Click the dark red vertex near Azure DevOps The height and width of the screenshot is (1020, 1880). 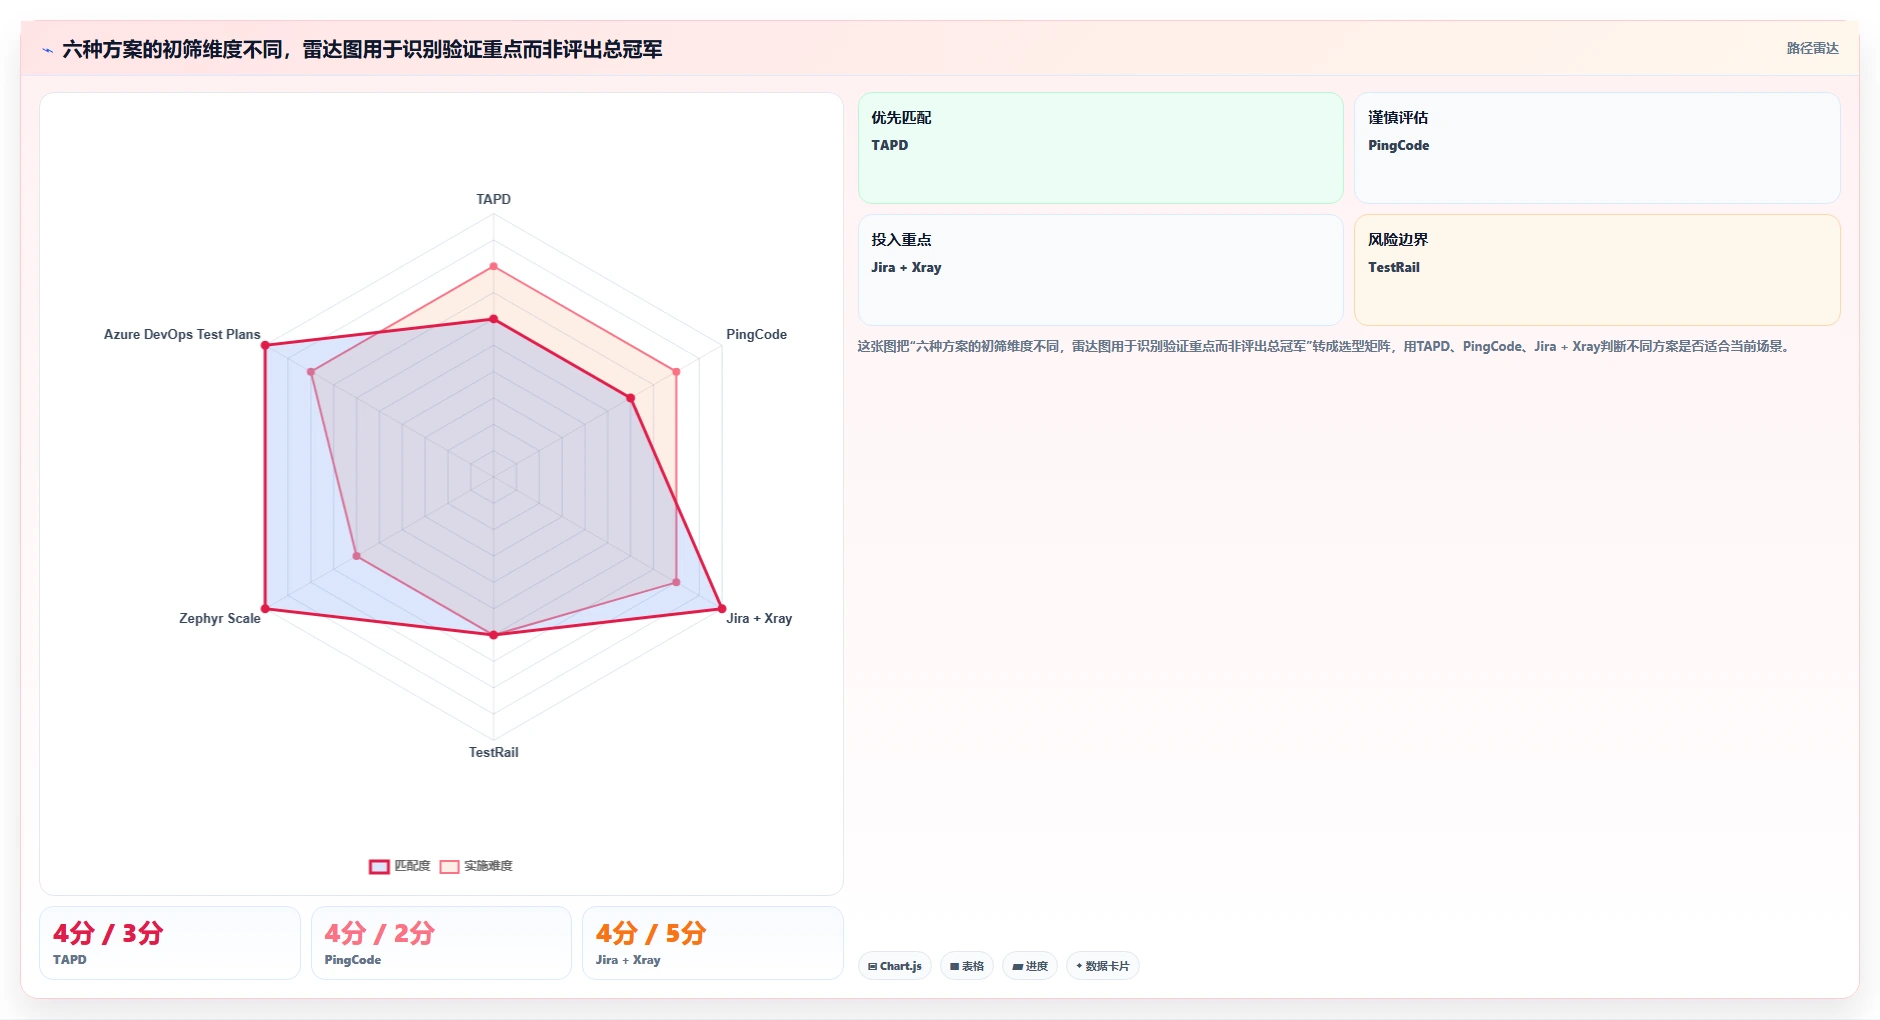point(265,345)
